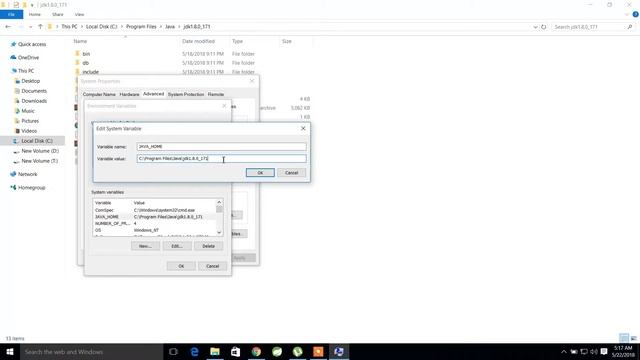Open the Share ribbon tab

[58, 14]
